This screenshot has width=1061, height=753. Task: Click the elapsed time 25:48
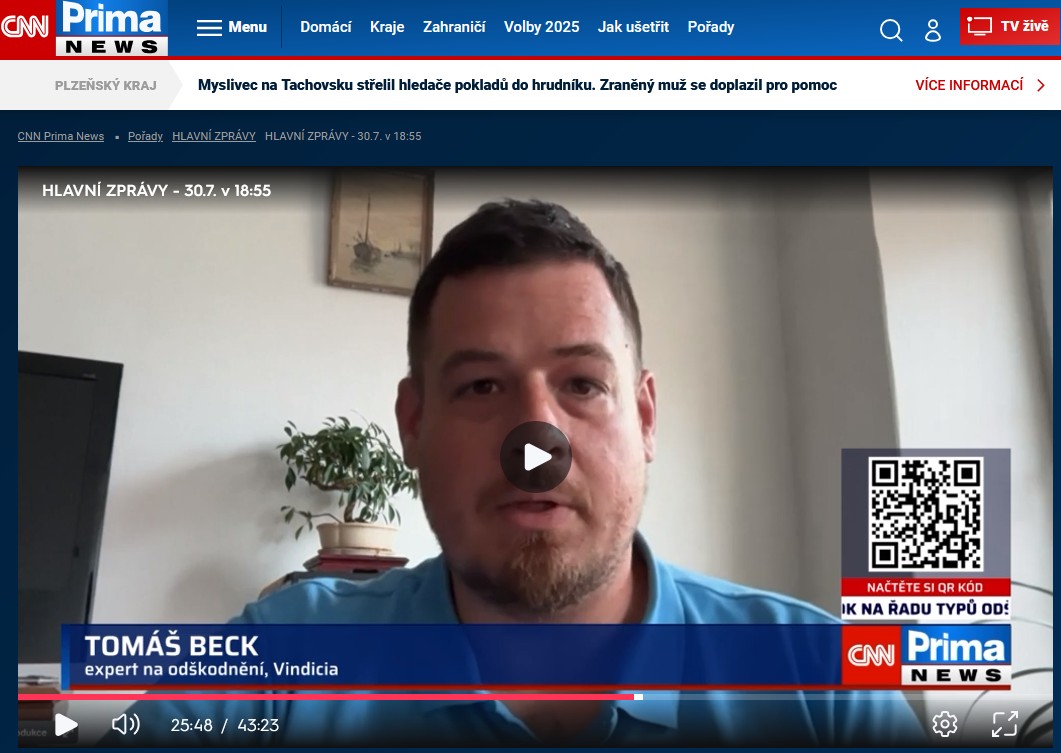[x=191, y=725]
